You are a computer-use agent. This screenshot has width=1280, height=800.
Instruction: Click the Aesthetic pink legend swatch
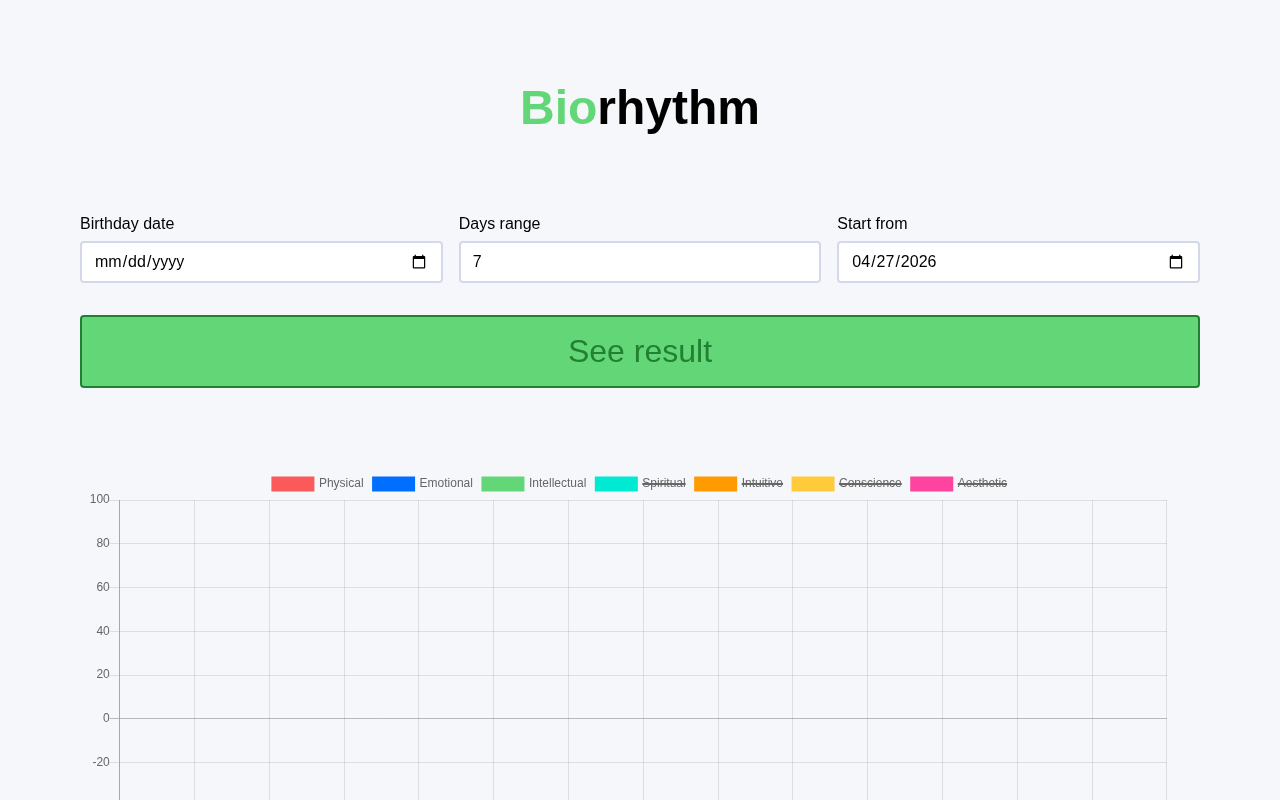tap(931, 484)
